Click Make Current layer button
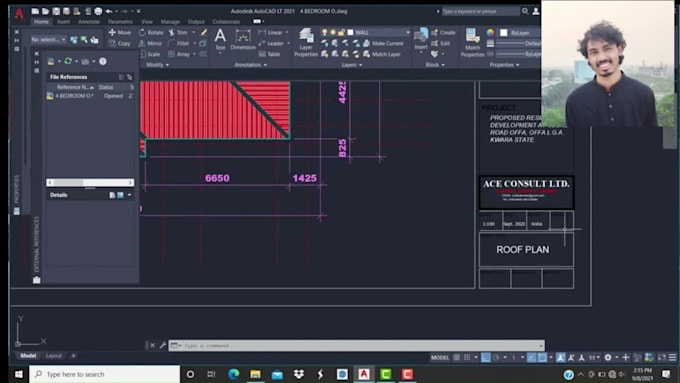 pyautogui.click(x=383, y=43)
